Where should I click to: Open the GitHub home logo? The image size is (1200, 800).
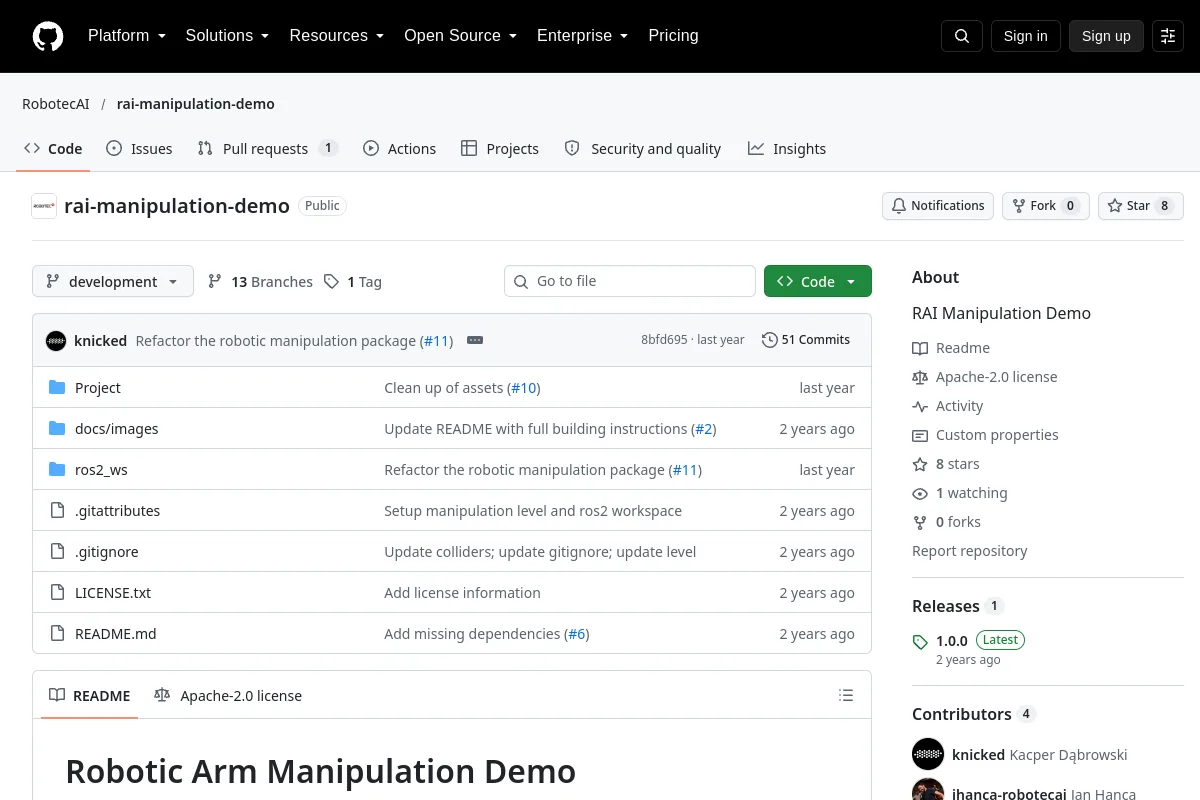point(48,36)
